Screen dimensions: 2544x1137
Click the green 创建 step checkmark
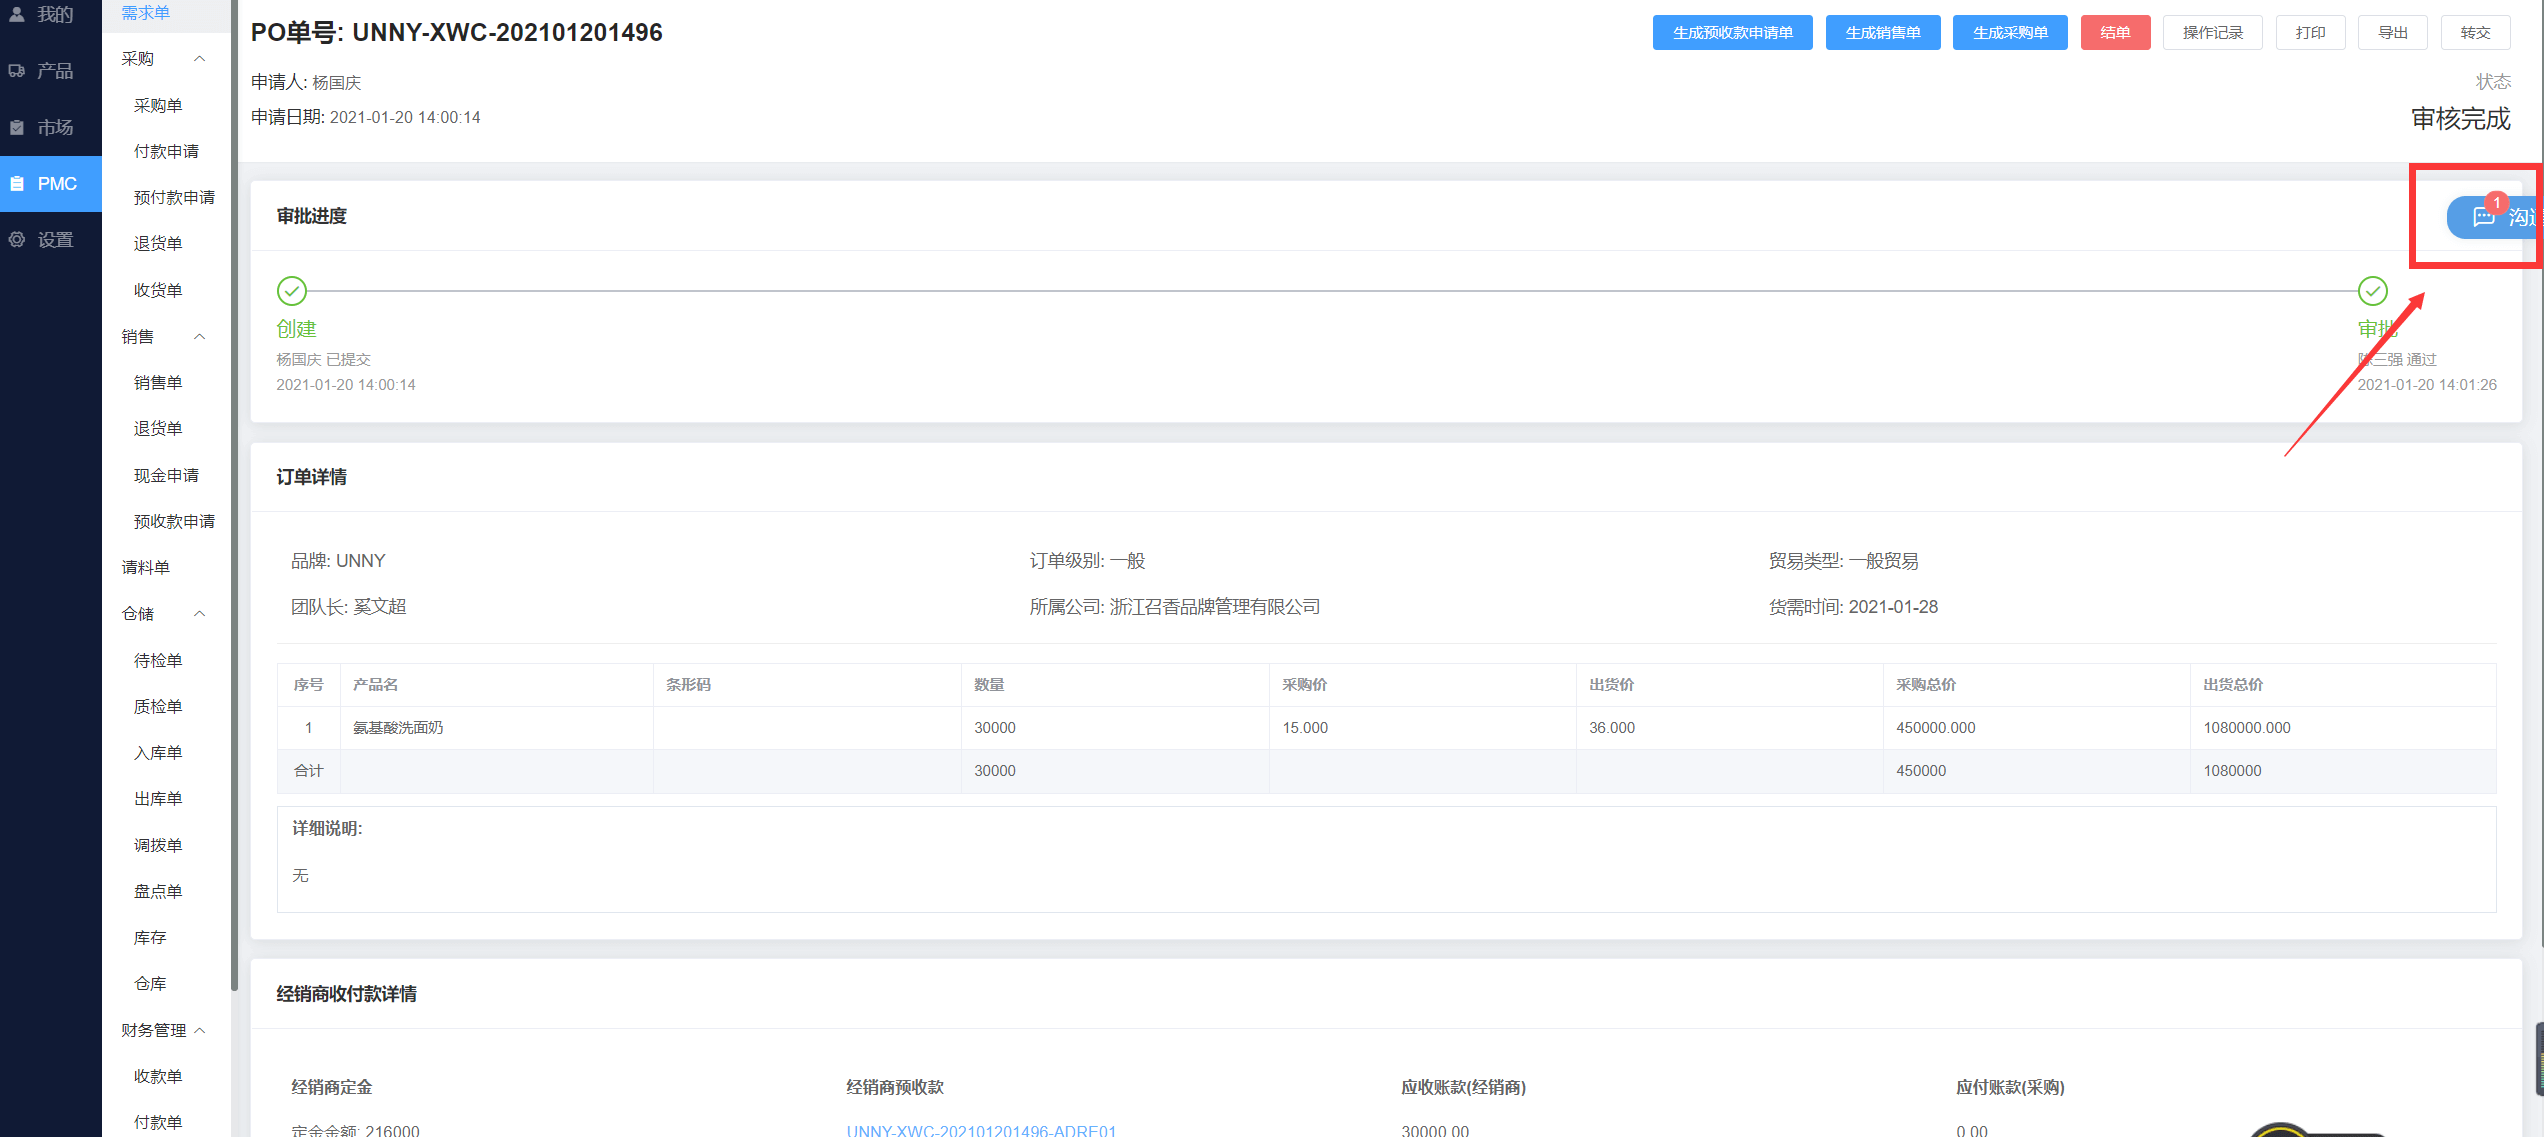(x=292, y=291)
